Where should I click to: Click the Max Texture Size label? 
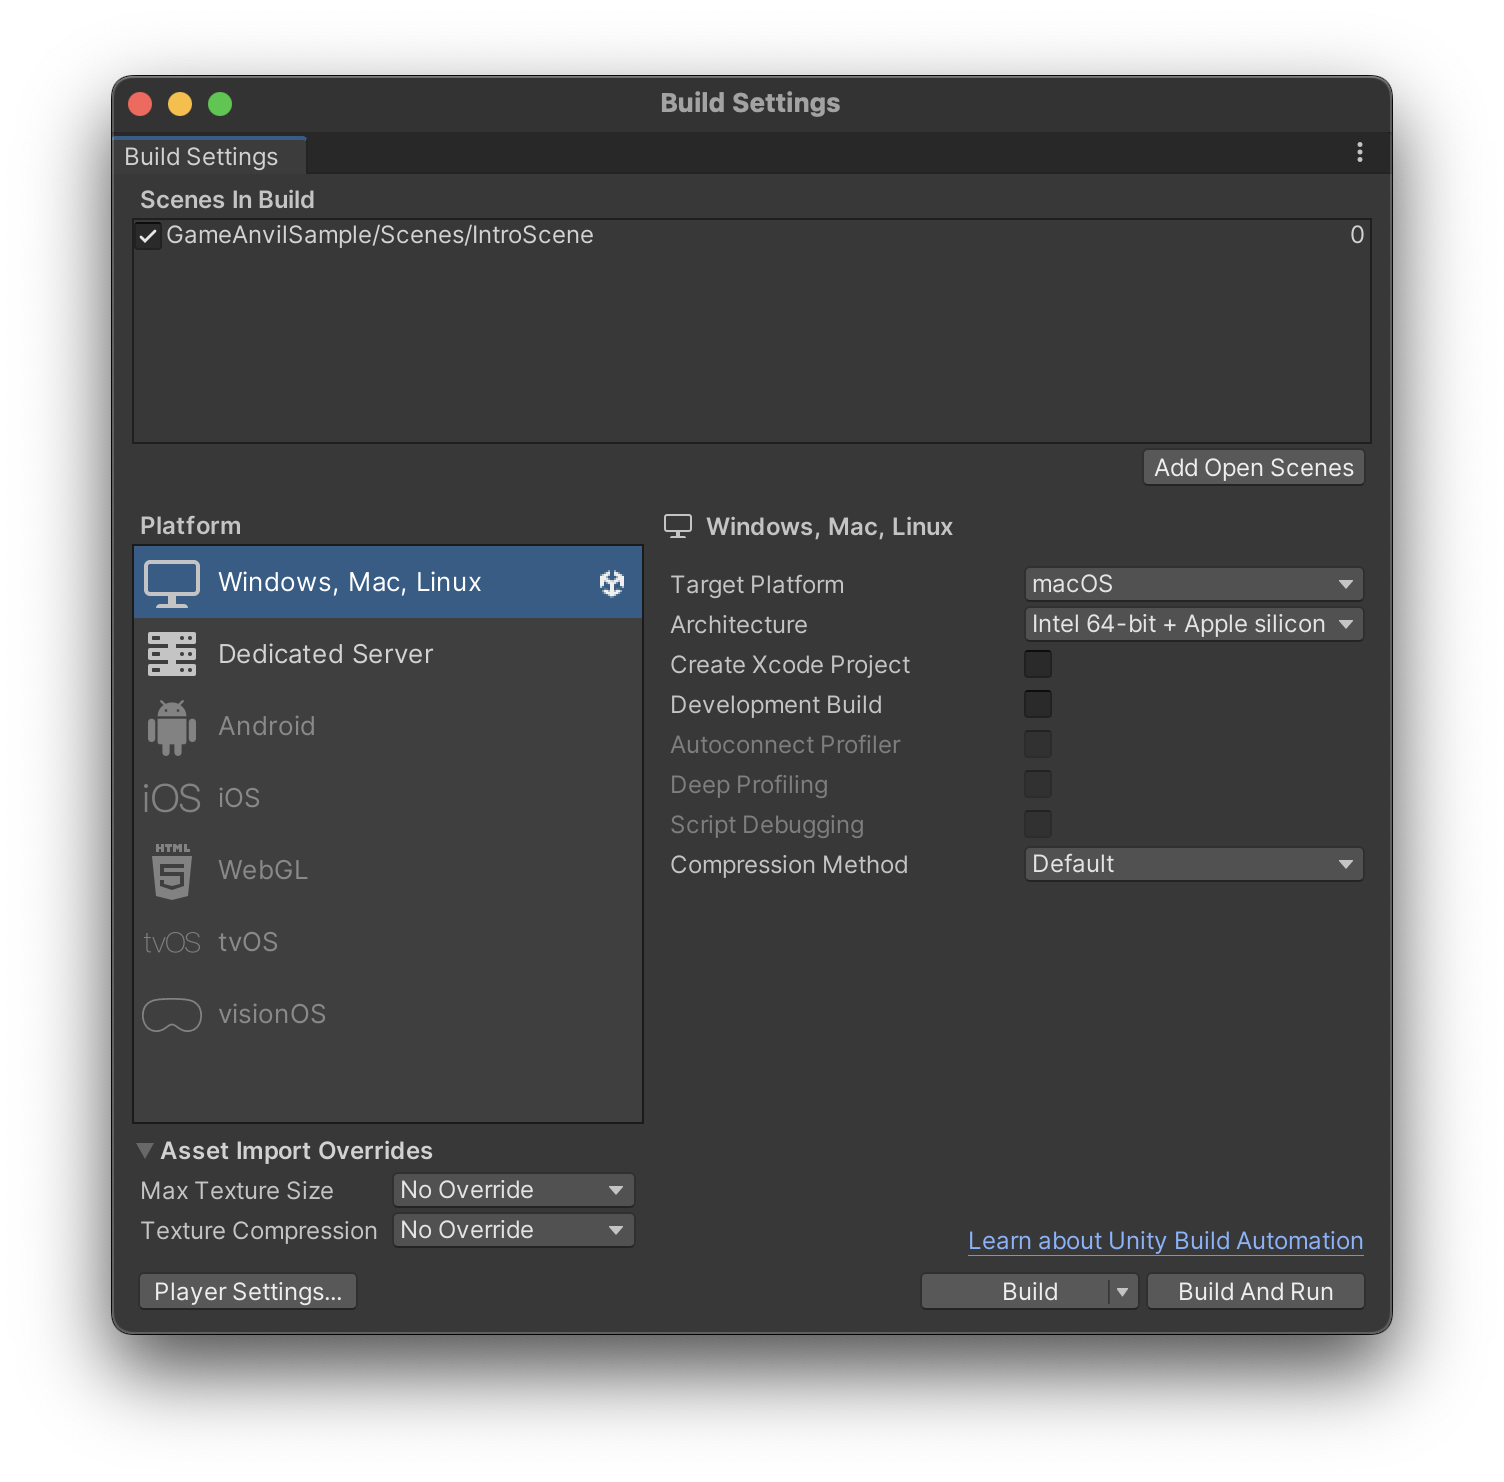coord(237,1191)
